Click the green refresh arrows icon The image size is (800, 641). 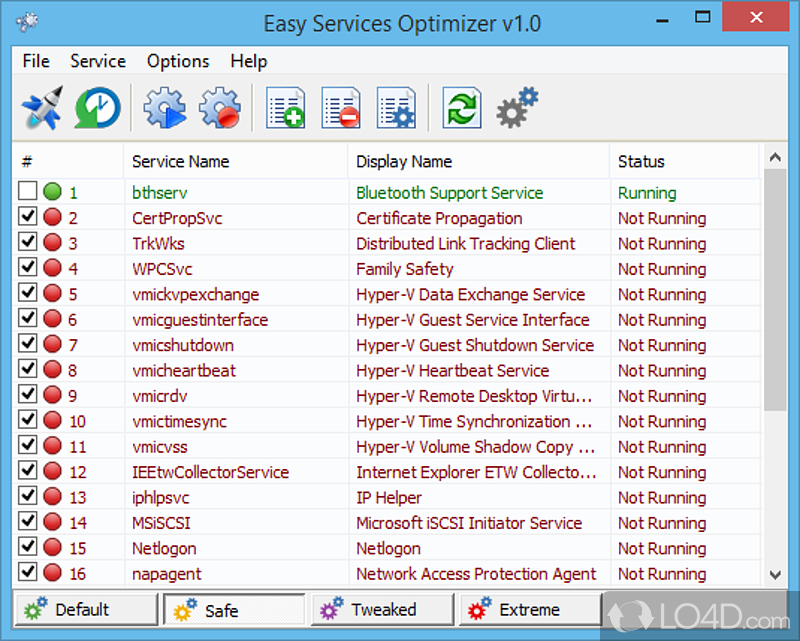click(x=462, y=107)
